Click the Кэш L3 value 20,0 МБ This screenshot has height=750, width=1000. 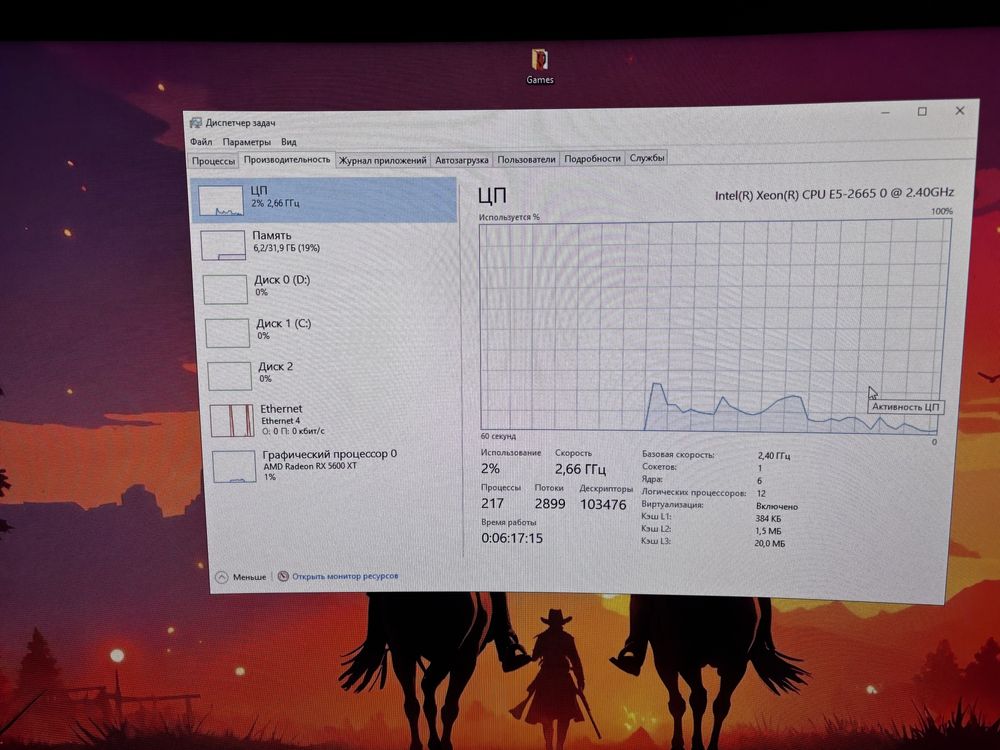point(769,543)
